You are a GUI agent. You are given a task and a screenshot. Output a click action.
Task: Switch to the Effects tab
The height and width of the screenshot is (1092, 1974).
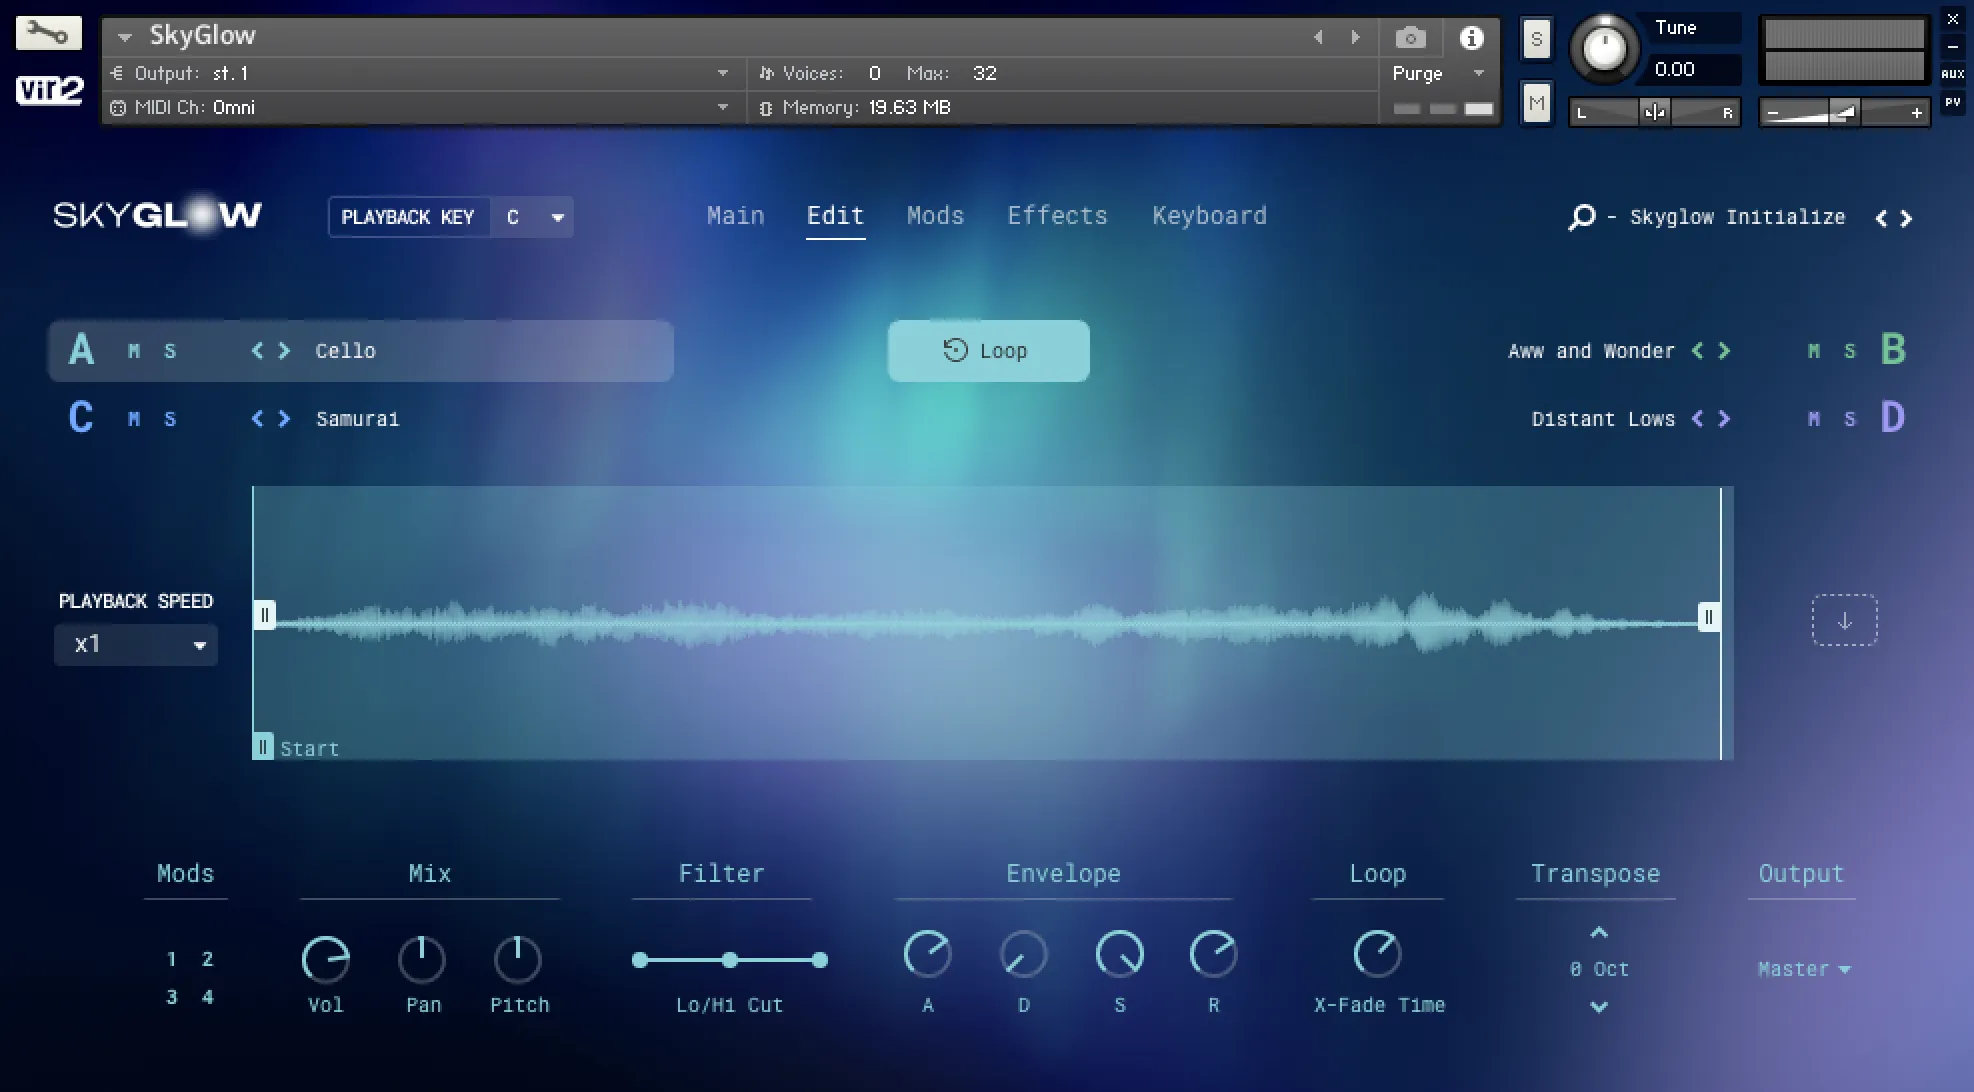[x=1057, y=216]
